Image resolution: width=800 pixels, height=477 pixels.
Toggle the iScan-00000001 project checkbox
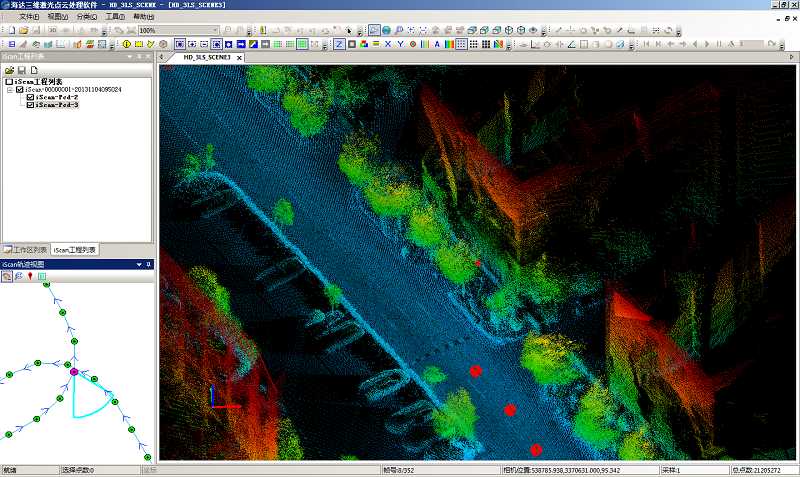(x=19, y=89)
